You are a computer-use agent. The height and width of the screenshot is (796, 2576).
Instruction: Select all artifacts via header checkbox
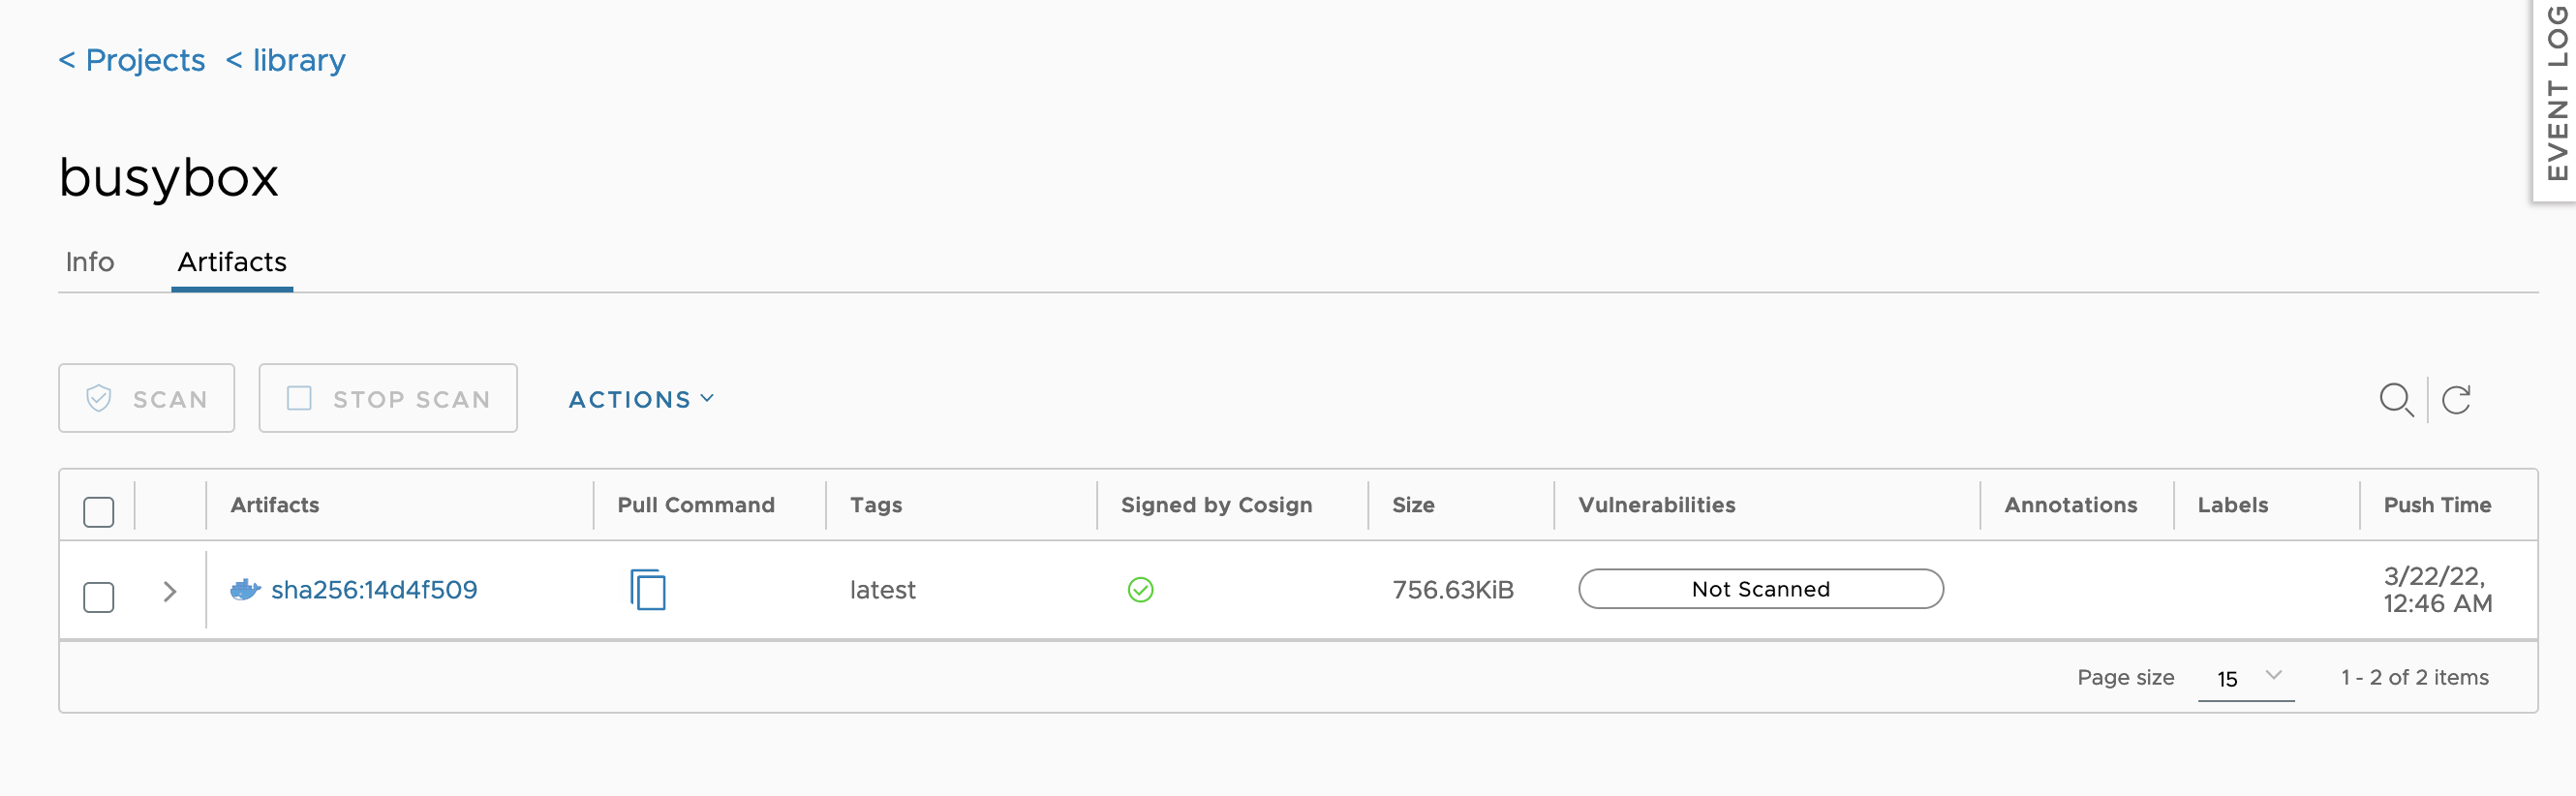(98, 512)
